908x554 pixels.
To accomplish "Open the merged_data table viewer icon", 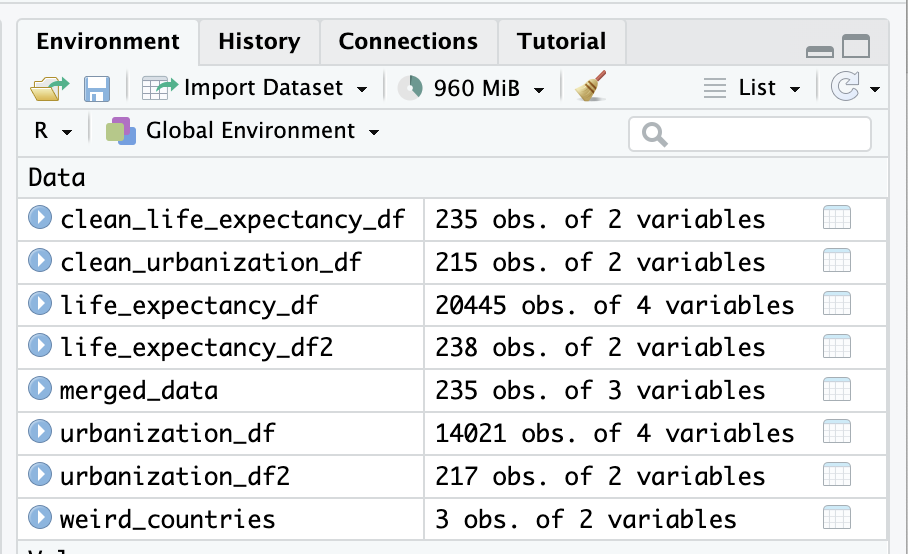I will click(x=836, y=390).
